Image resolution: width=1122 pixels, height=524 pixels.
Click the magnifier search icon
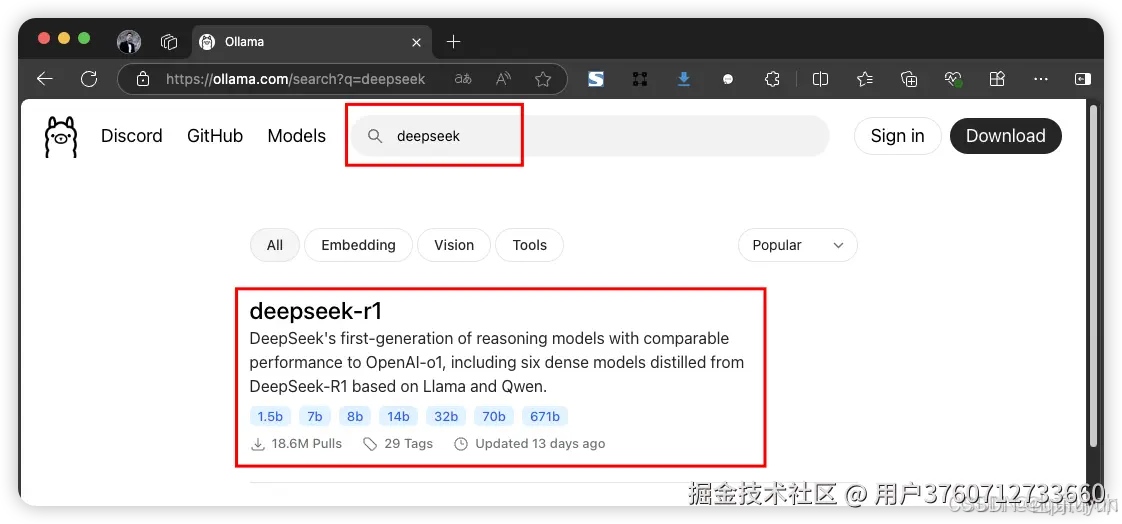[375, 136]
